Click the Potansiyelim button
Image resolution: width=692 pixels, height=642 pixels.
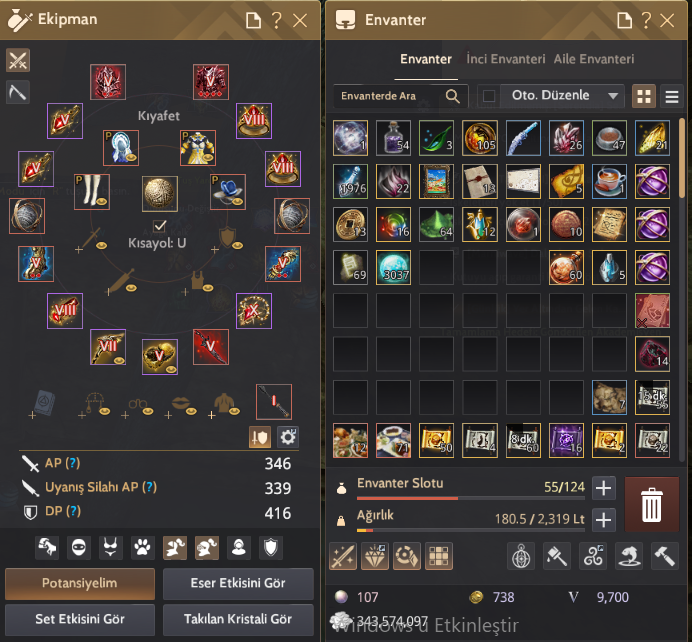pyautogui.click(x=80, y=583)
